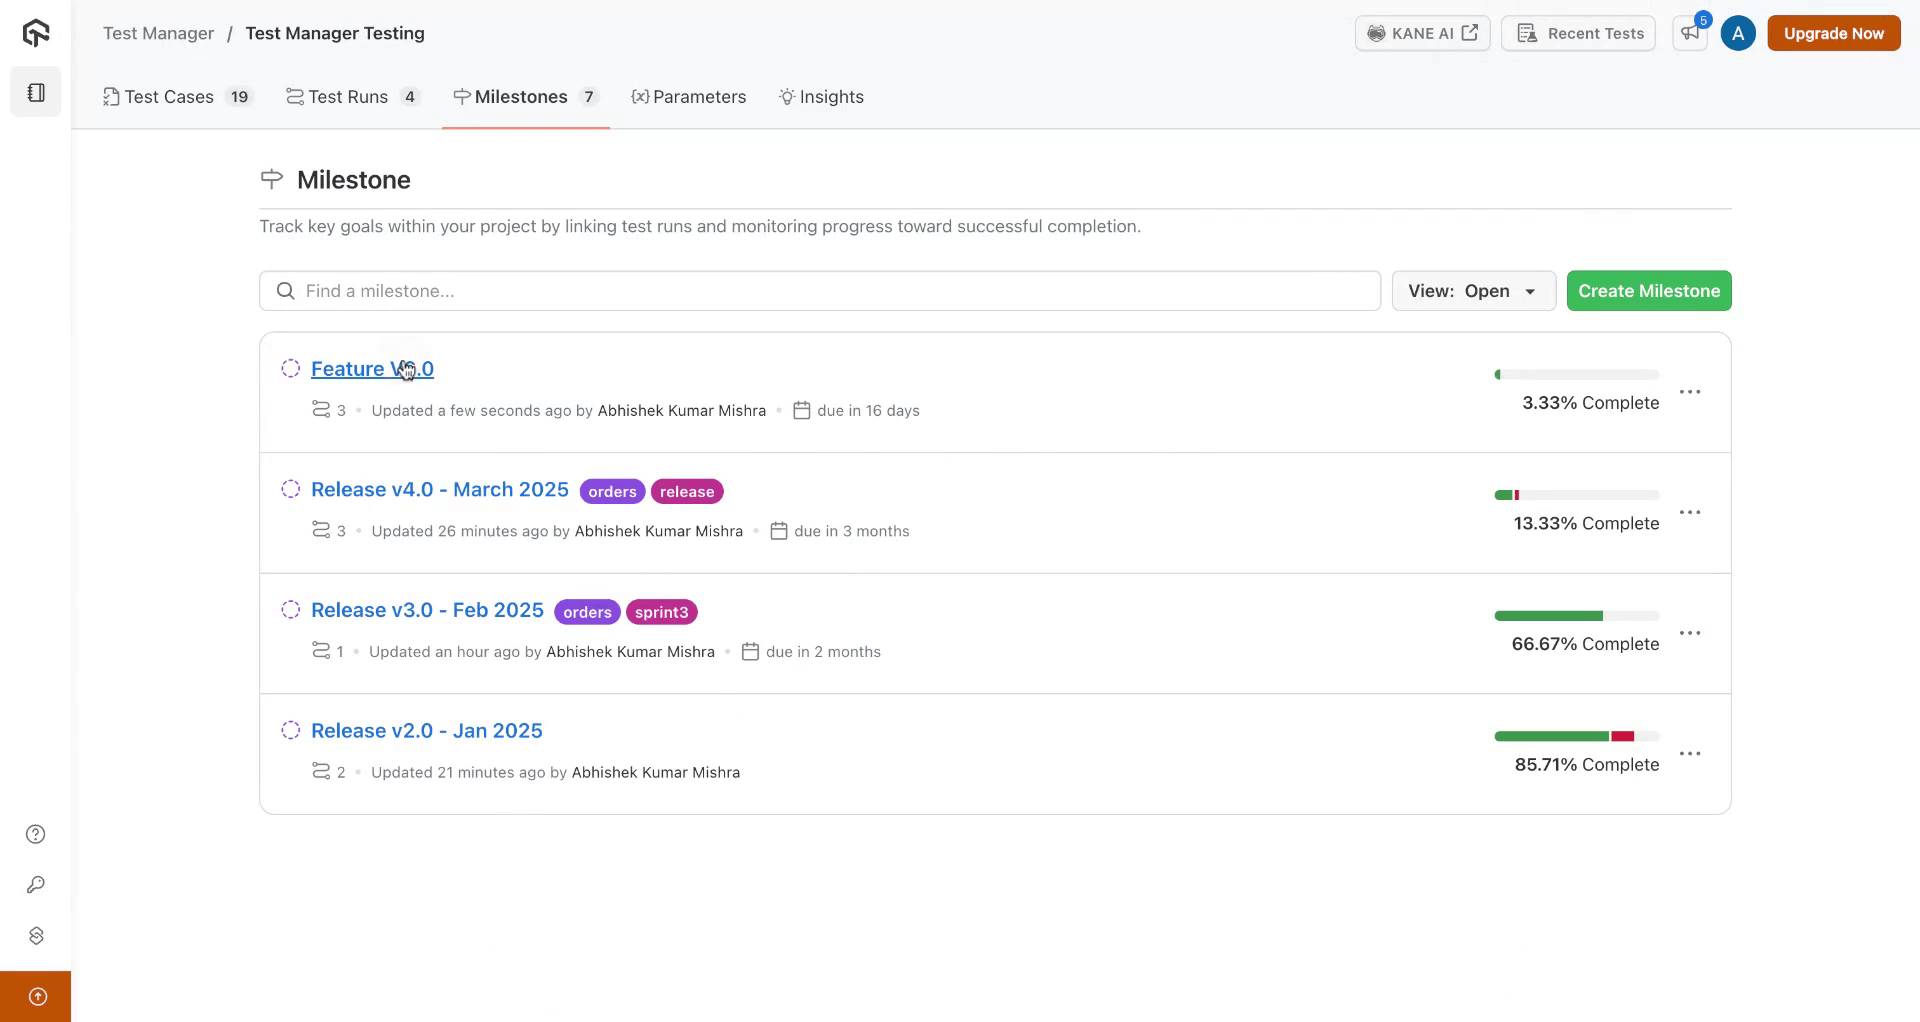The width and height of the screenshot is (1920, 1022).
Task: Click status circle for Feature V6.0
Action: coord(290,368)
